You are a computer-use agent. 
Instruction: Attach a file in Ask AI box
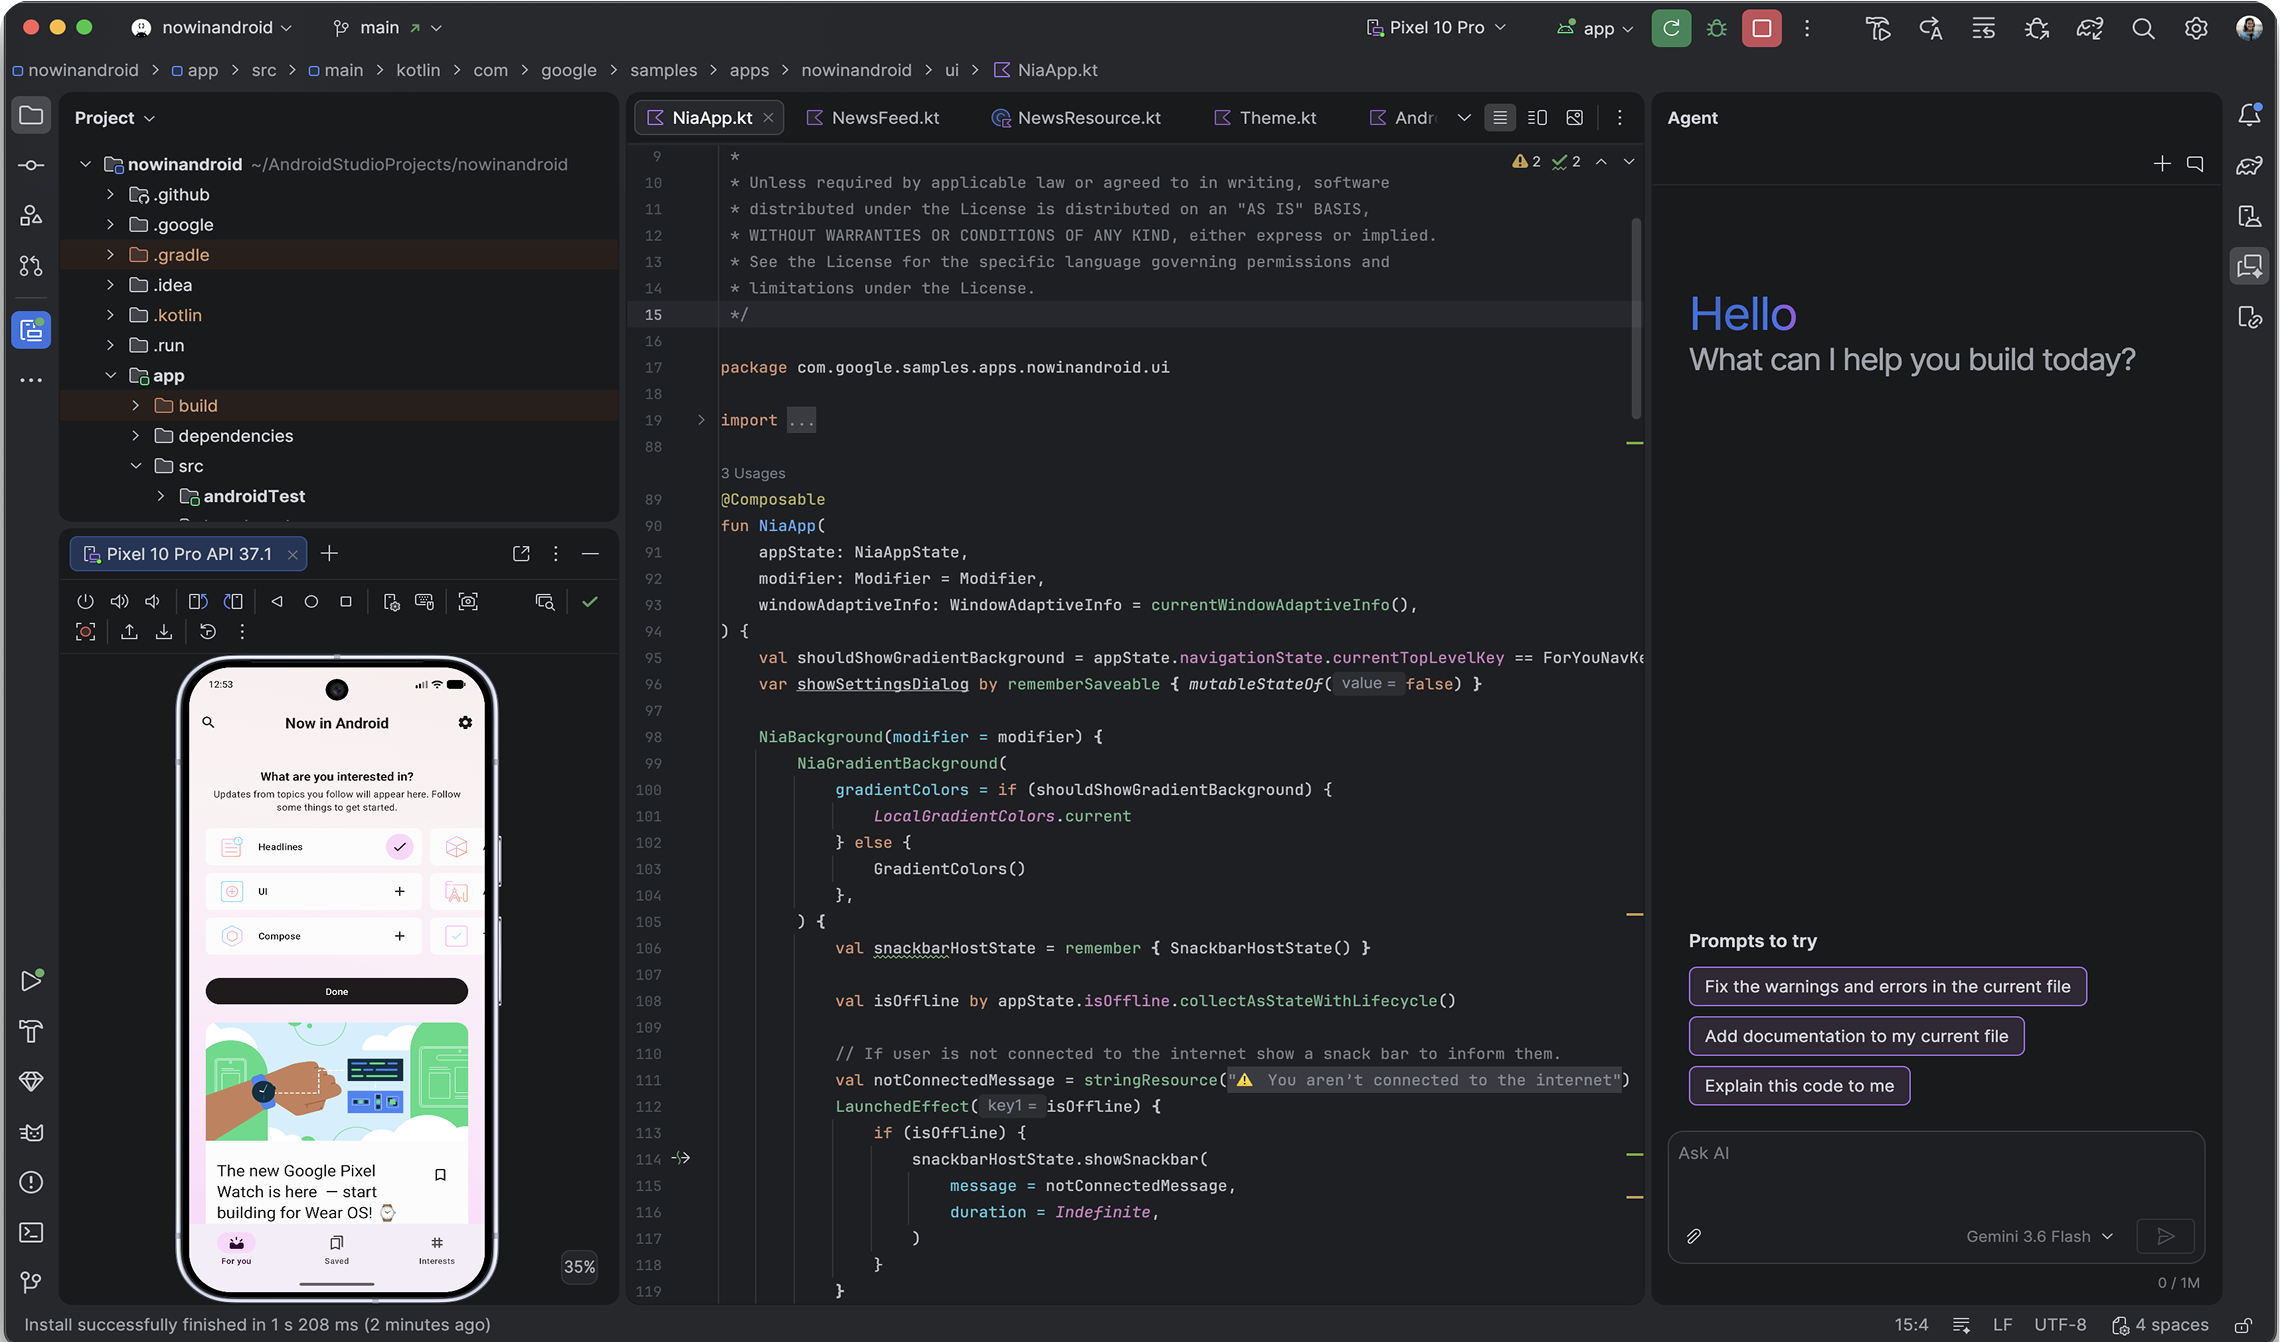tap(1694, 1236)
